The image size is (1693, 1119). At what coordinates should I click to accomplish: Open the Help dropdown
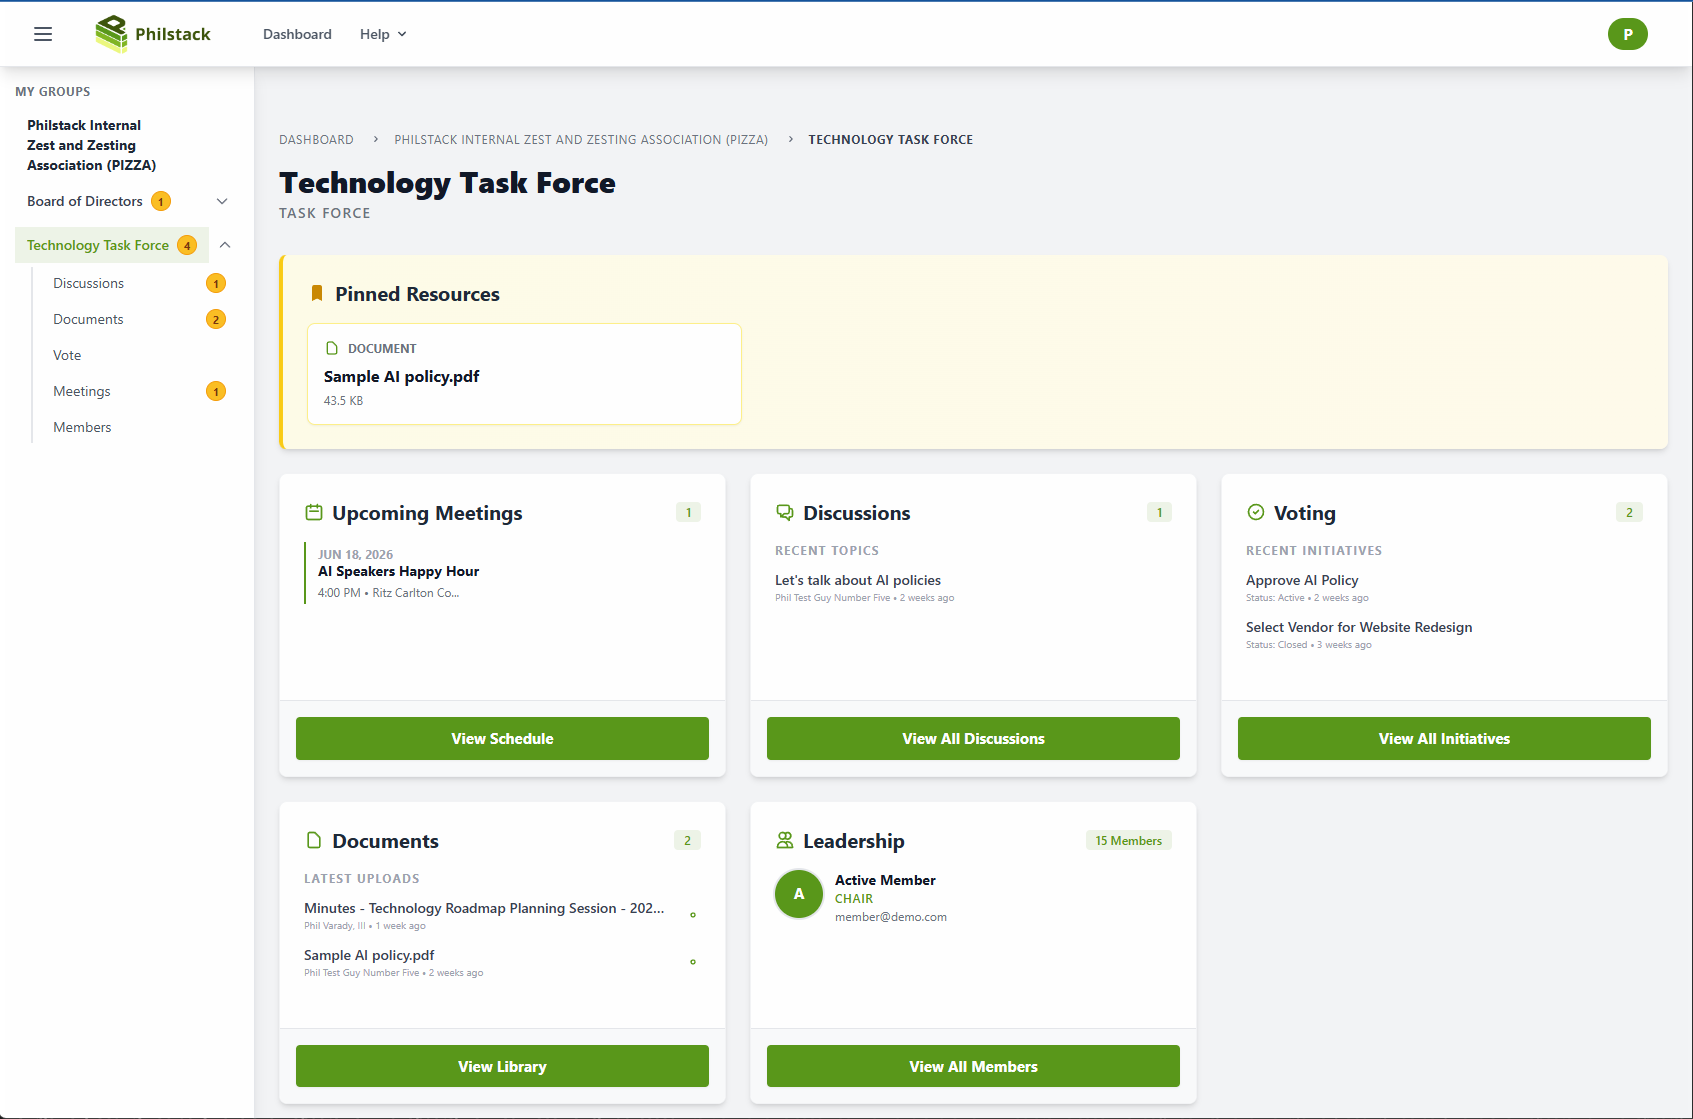click(x=381, y=33)
